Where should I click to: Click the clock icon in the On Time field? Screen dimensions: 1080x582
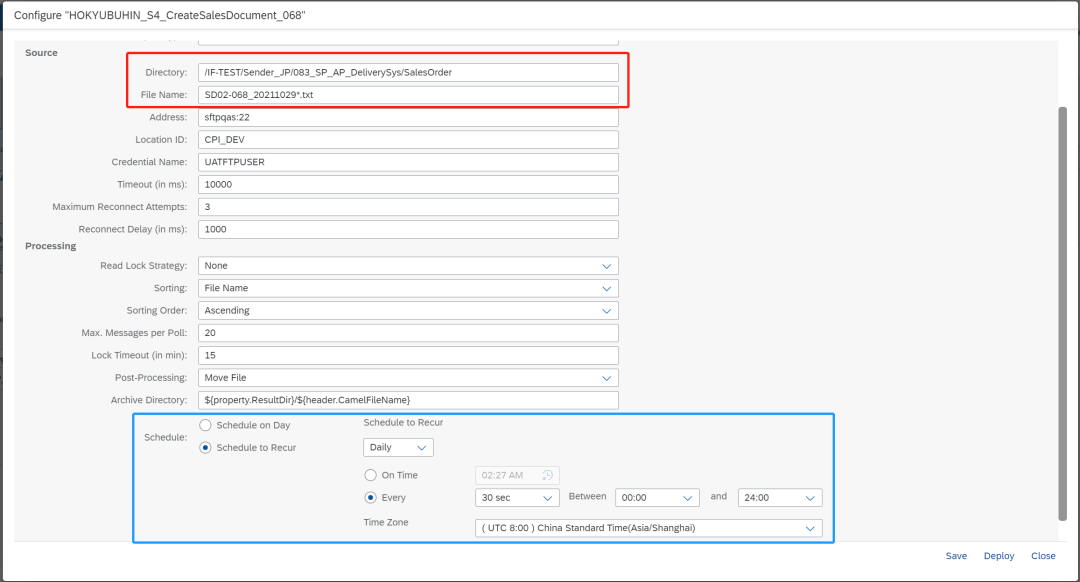tap(548, 475)
